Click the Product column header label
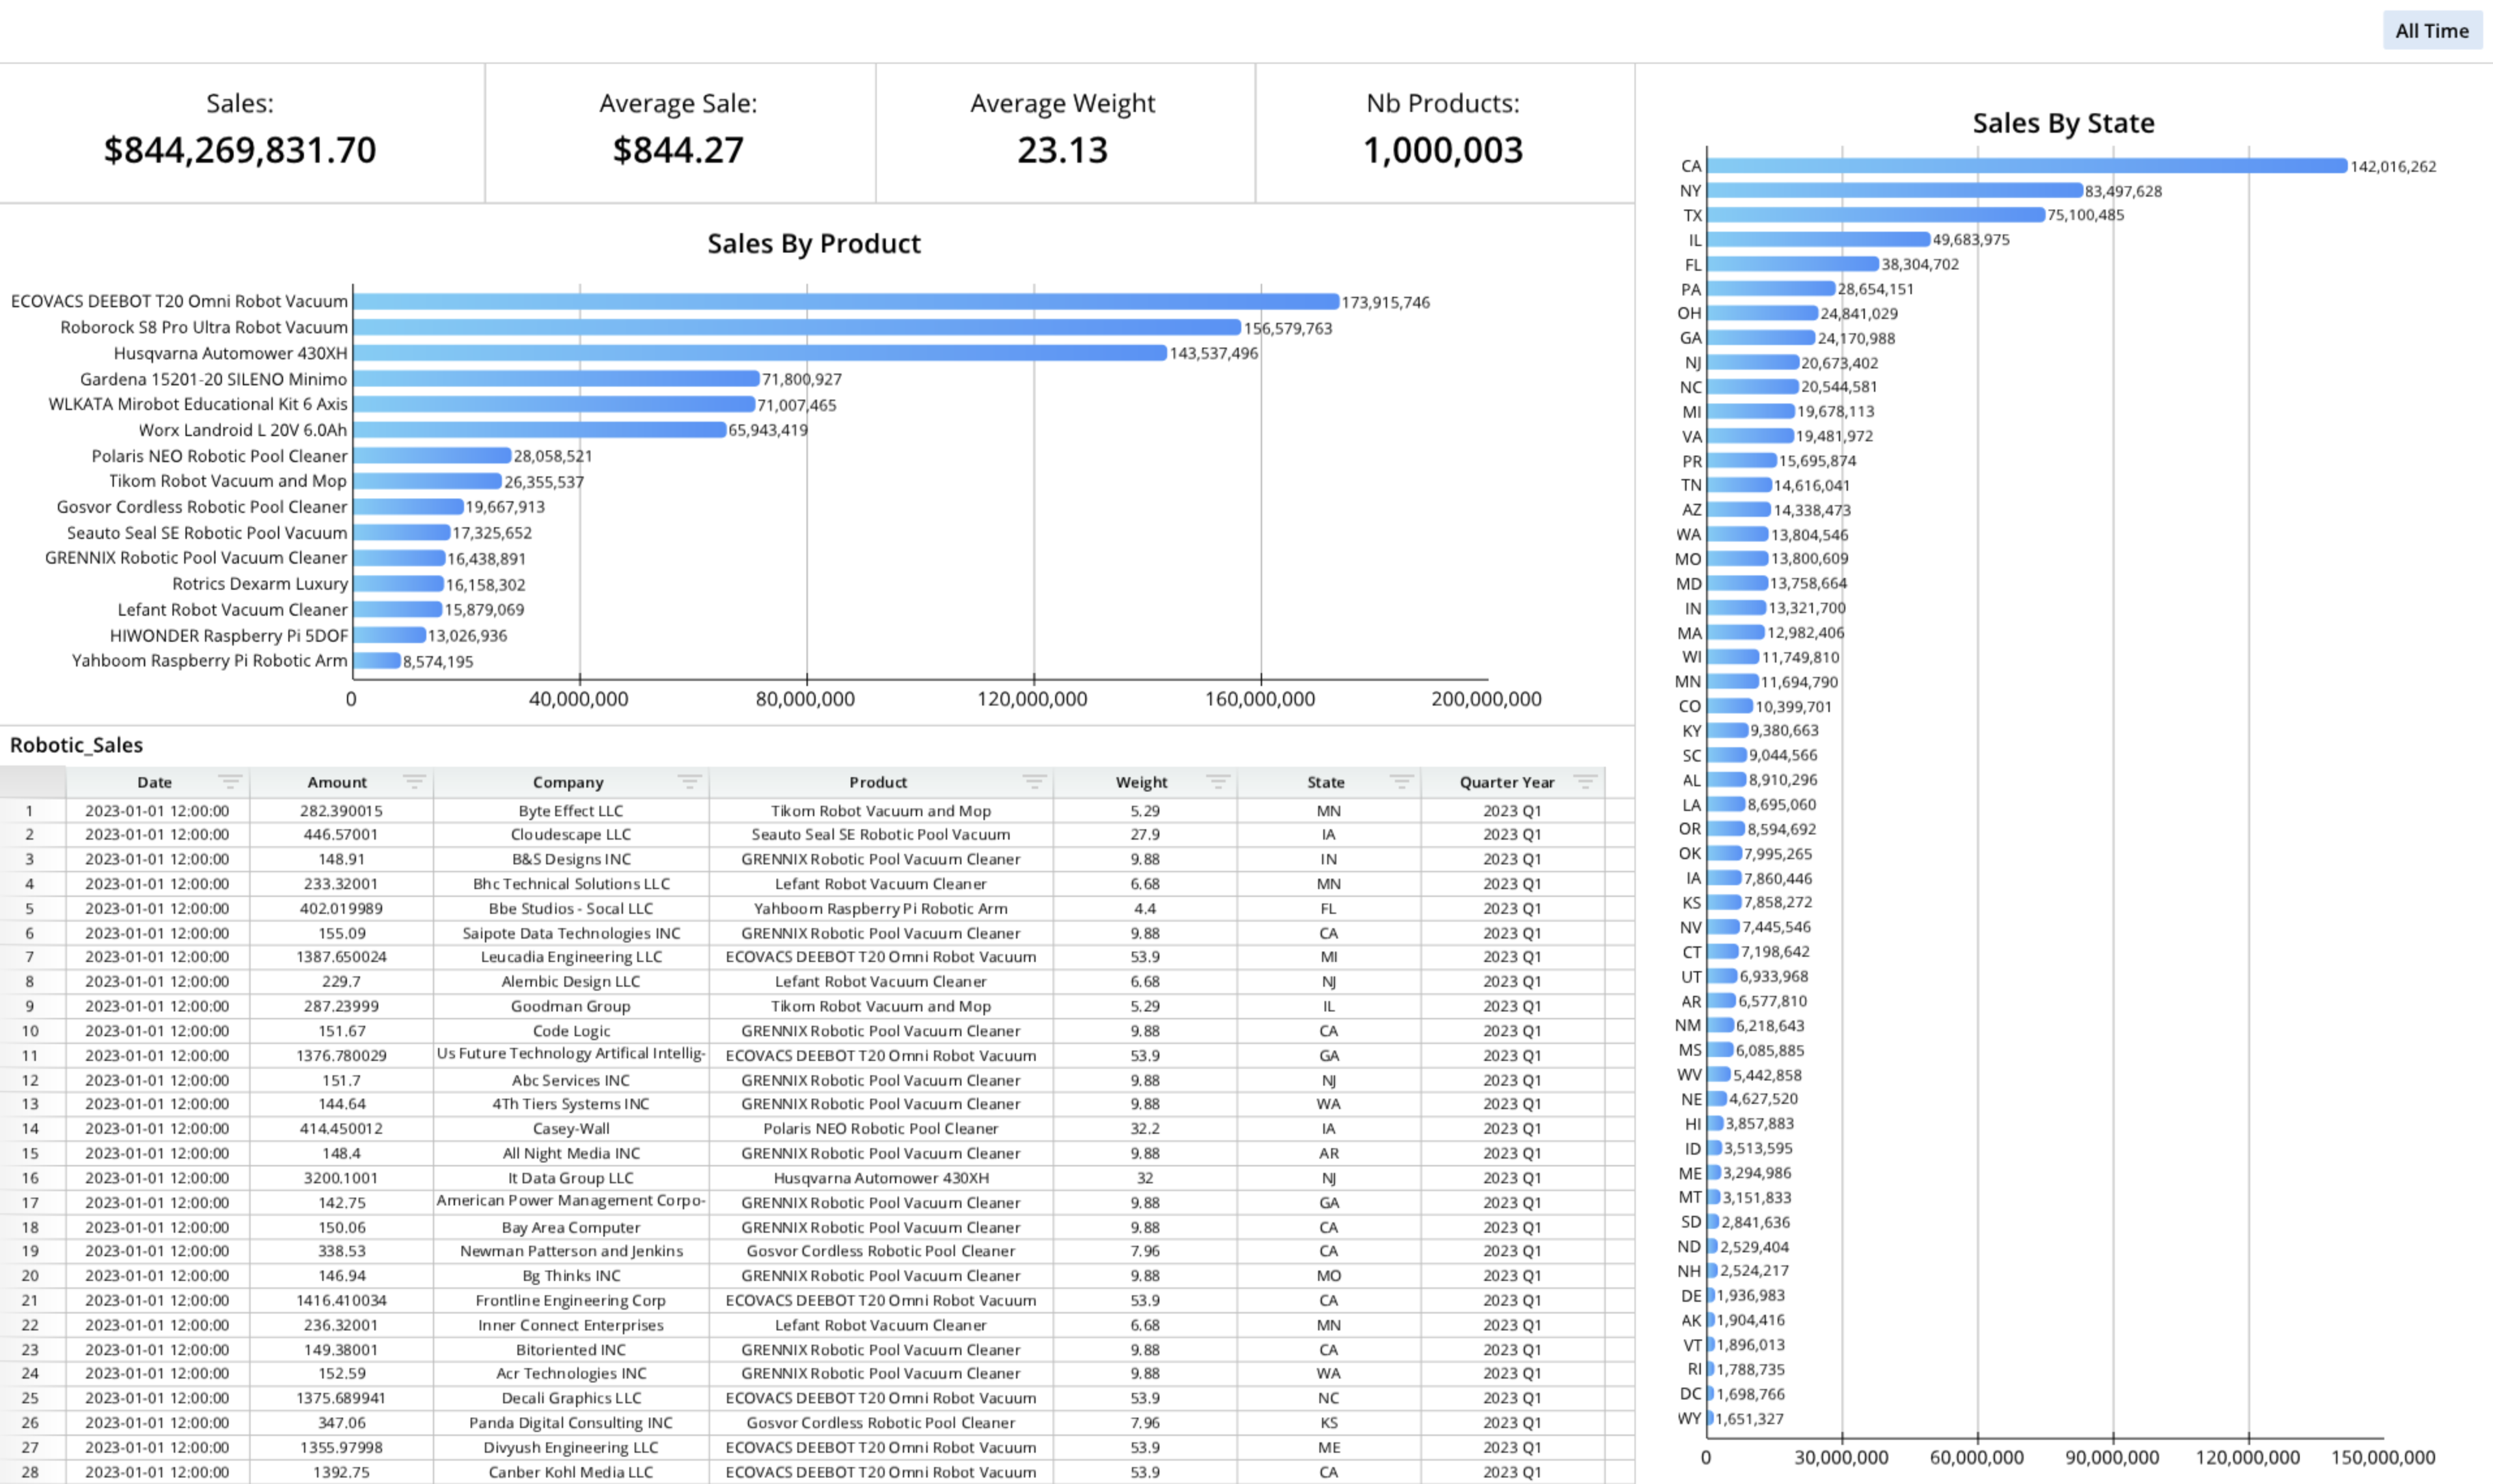This screenshot has height=1484, width=2493. click(877, 782)
